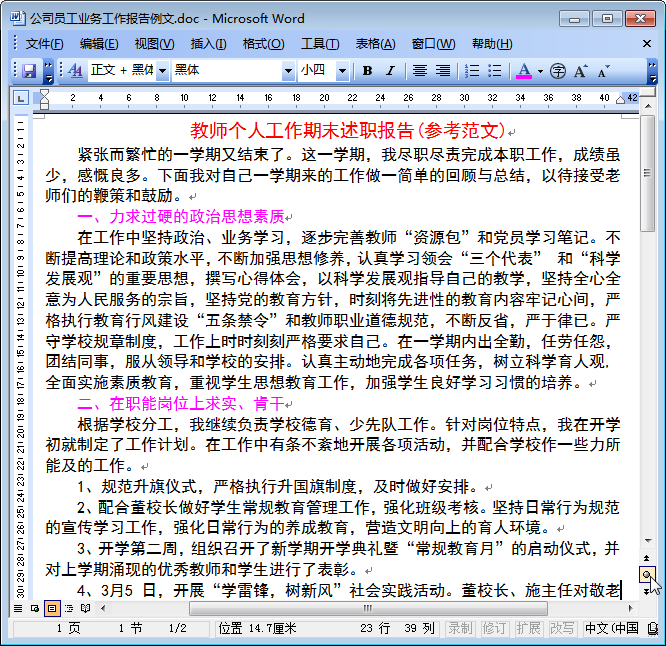Click the 黑体 font name field

tap(227, 71)
